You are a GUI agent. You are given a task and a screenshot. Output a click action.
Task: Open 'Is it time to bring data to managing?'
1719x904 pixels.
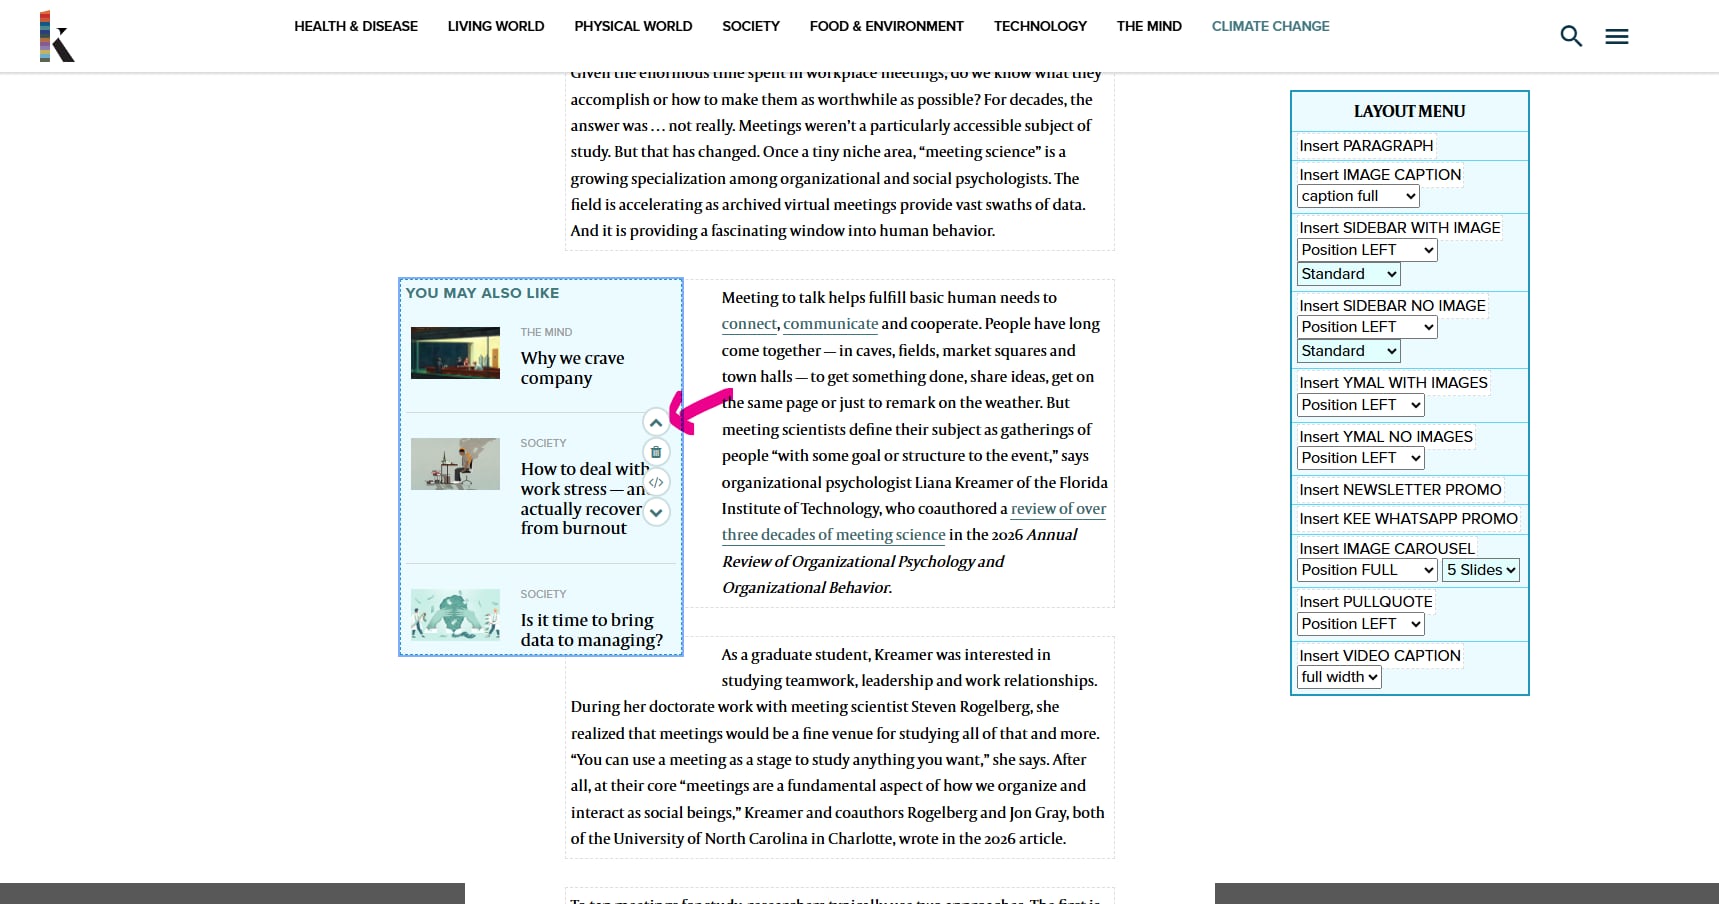(591, 630)
